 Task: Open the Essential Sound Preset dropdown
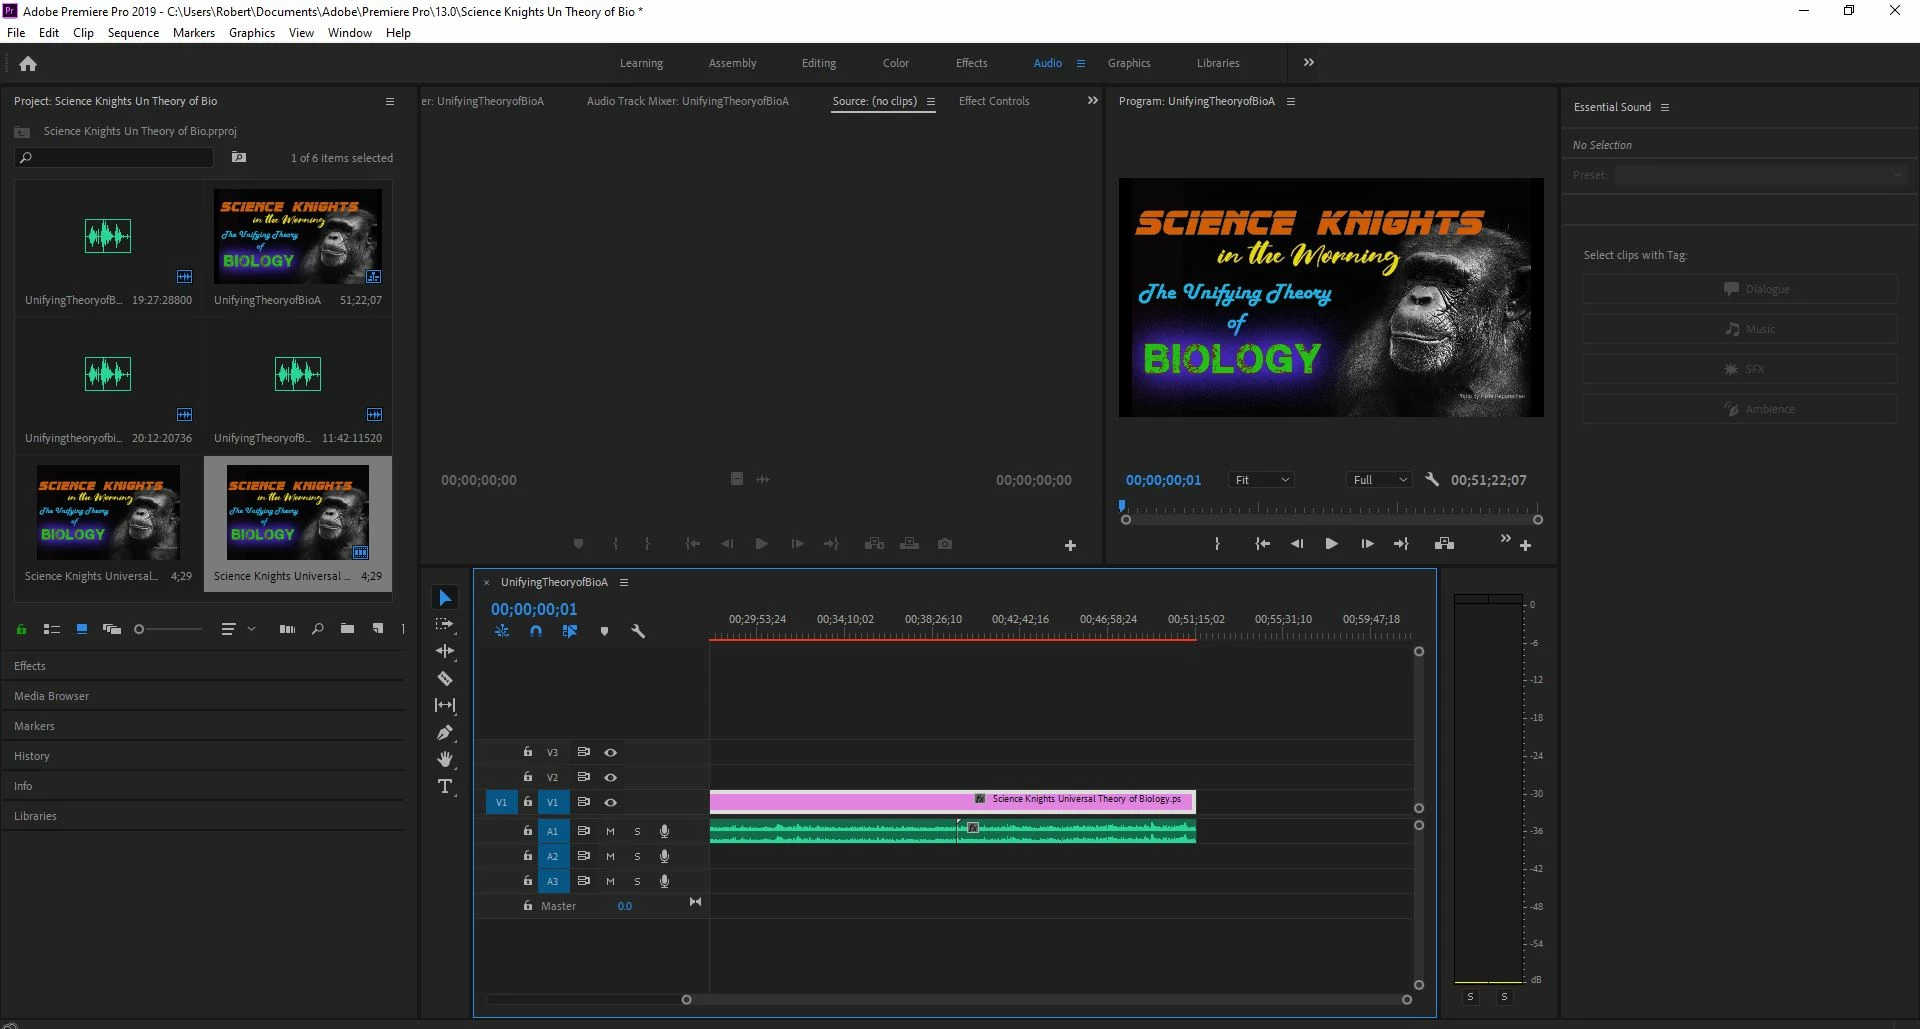(1761, 175)
